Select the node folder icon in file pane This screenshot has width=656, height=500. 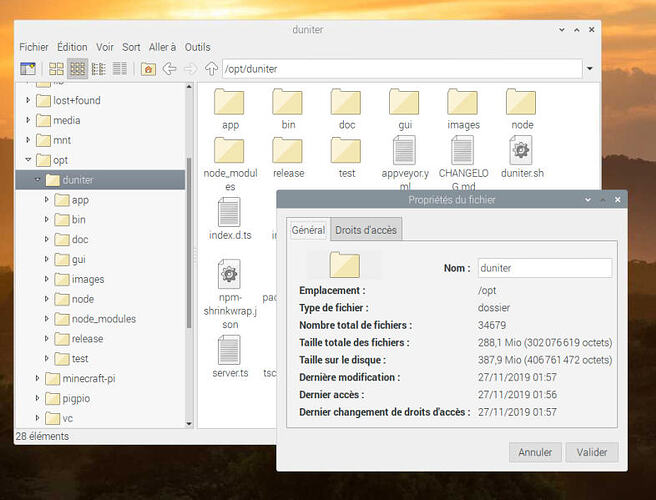(521, 102)
